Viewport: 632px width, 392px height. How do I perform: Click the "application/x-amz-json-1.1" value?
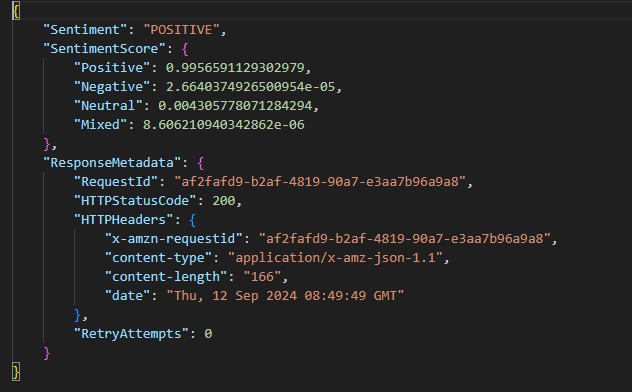335,257
